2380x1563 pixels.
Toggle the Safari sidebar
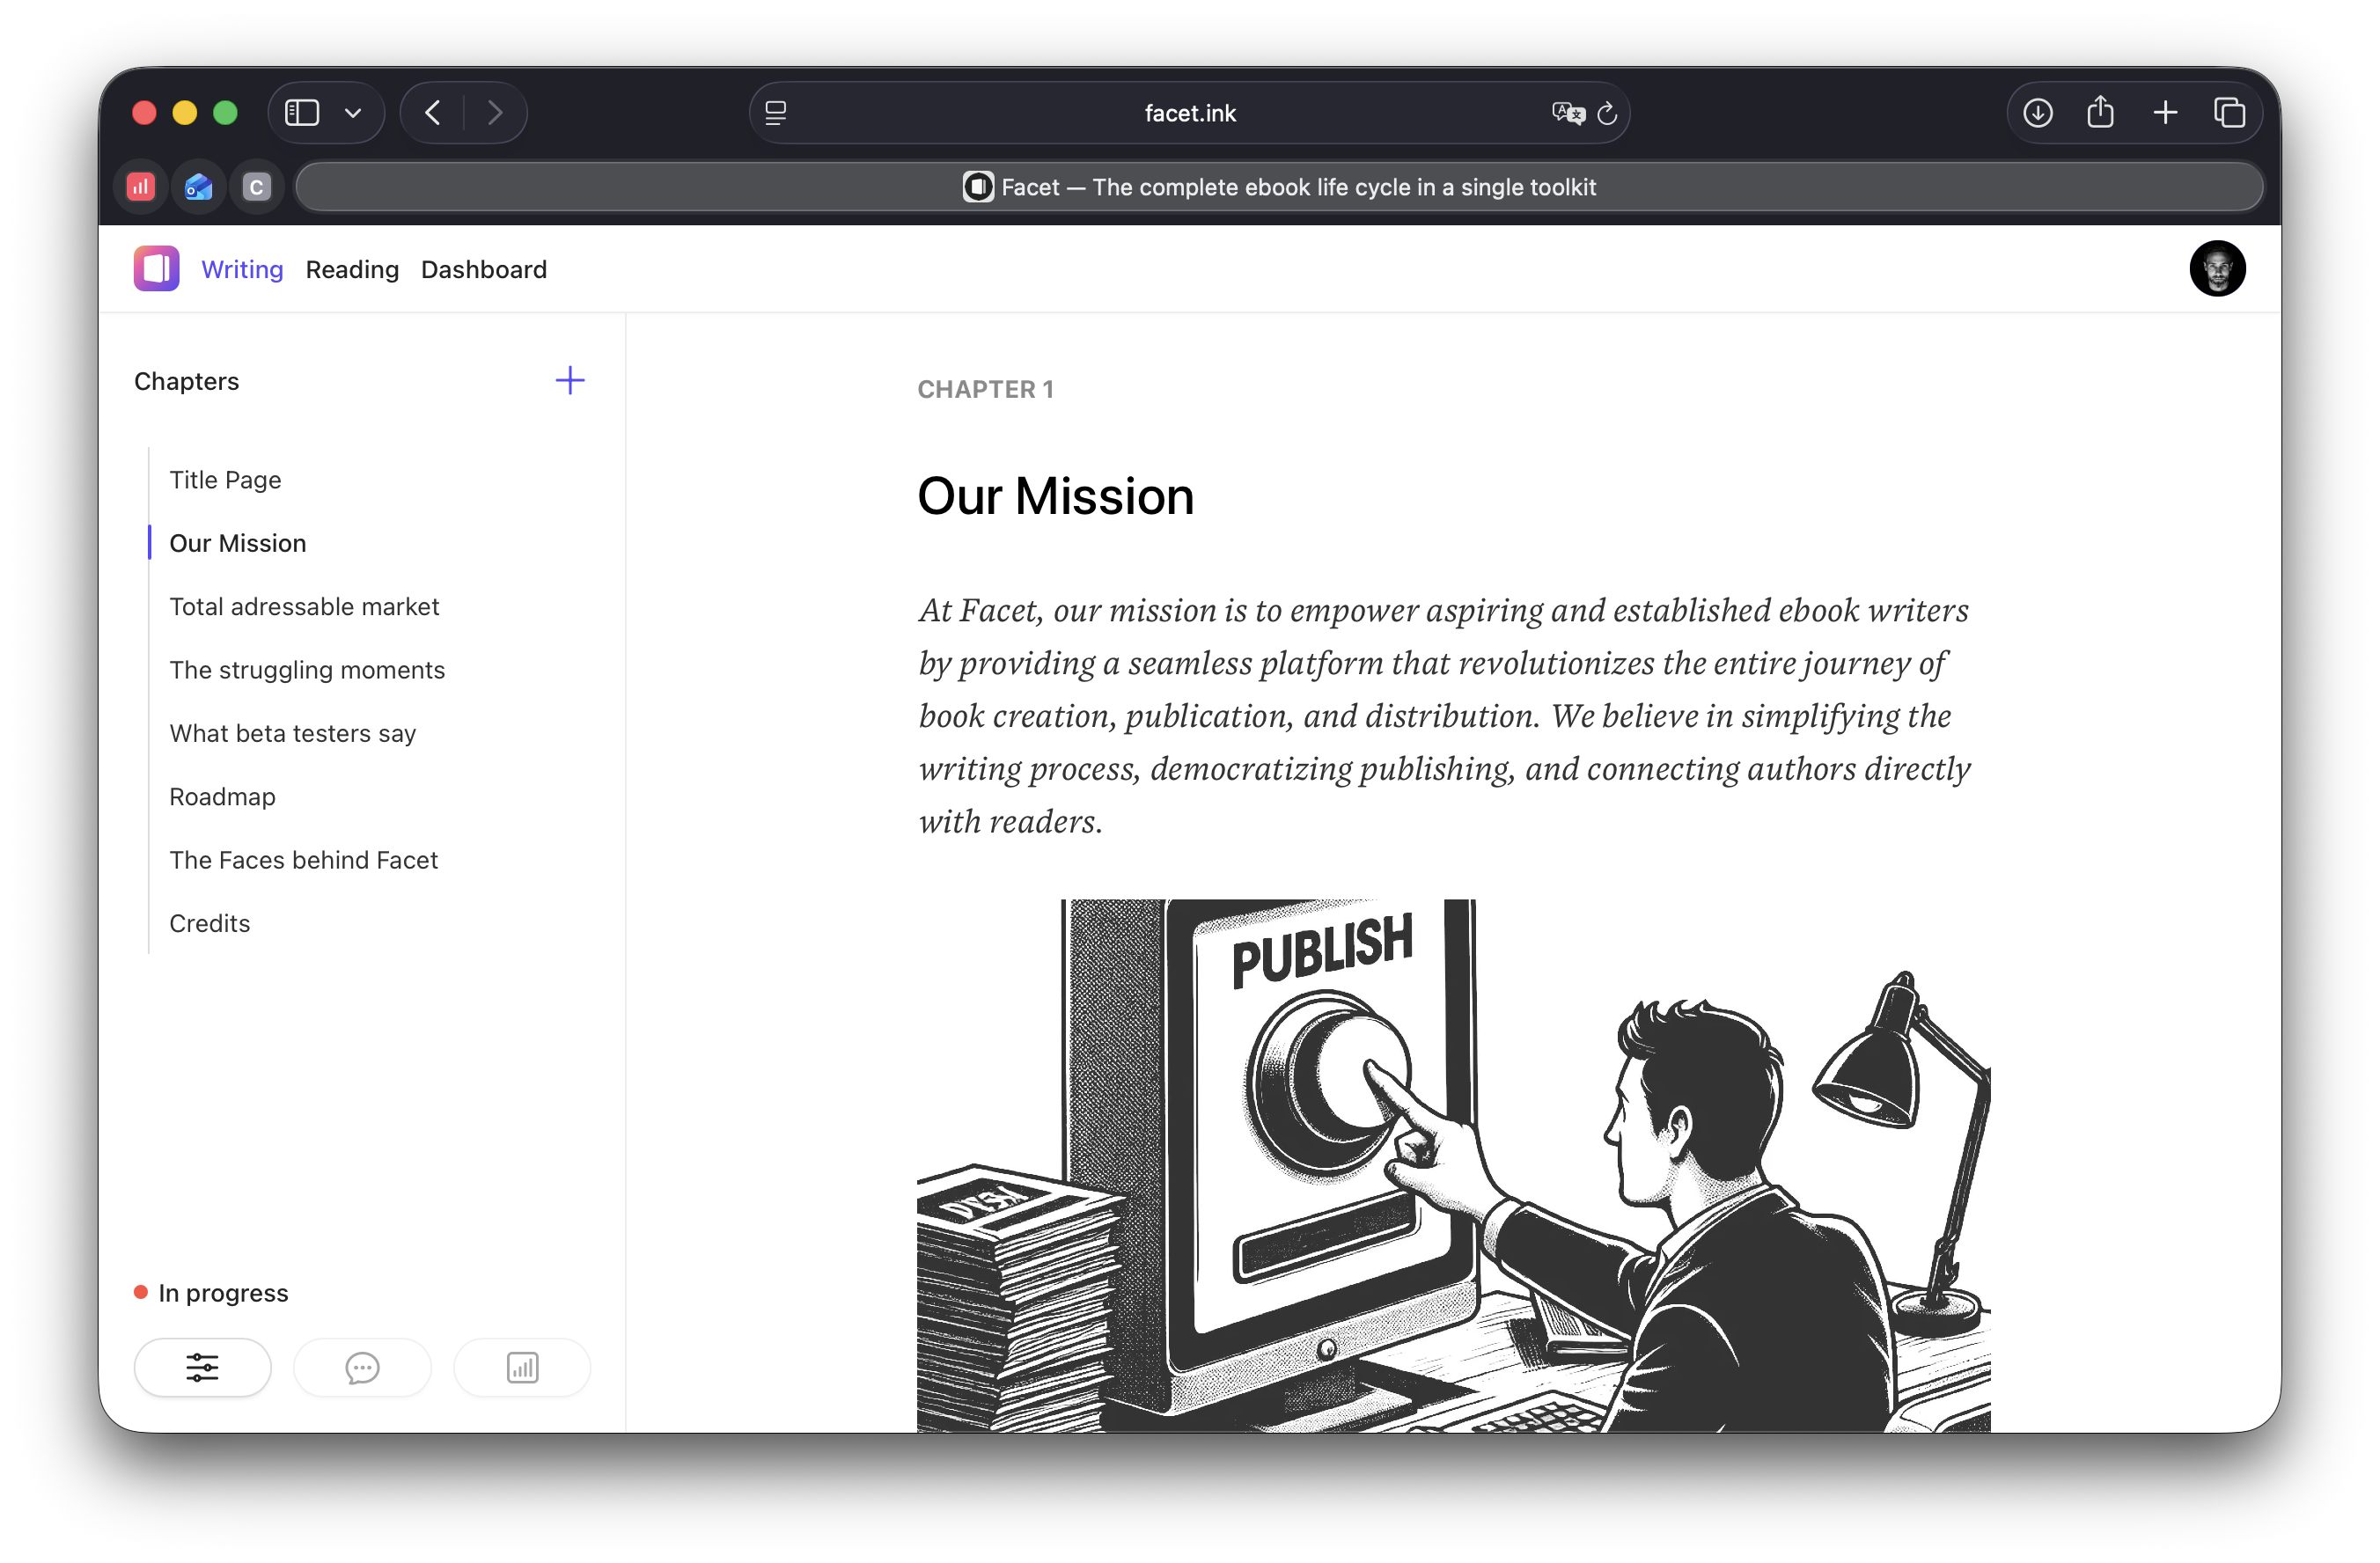(301, 112)
